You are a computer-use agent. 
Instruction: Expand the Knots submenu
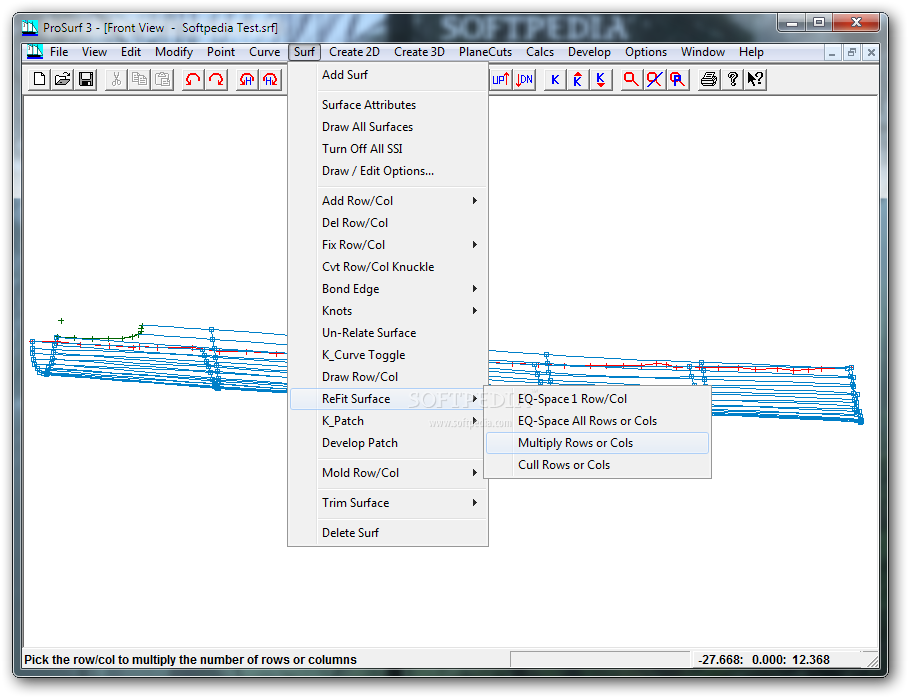(388, 311)
